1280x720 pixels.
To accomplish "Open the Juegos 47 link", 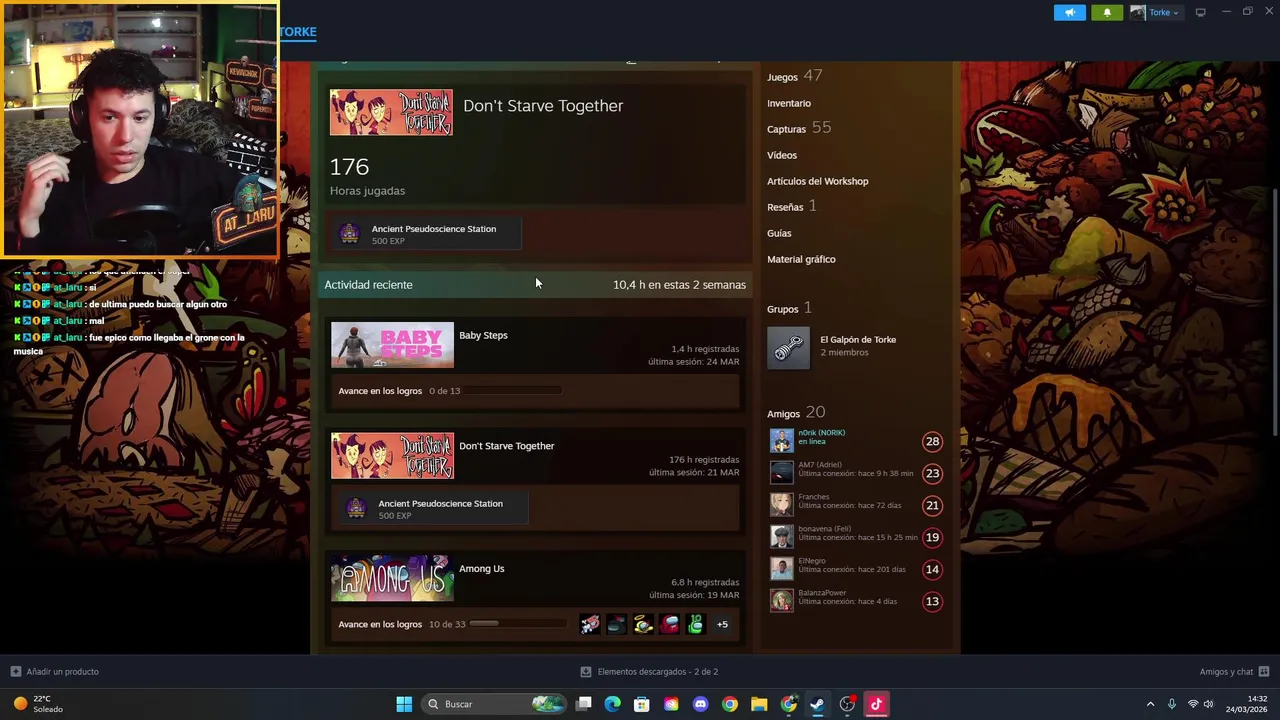I will (794, 76).
